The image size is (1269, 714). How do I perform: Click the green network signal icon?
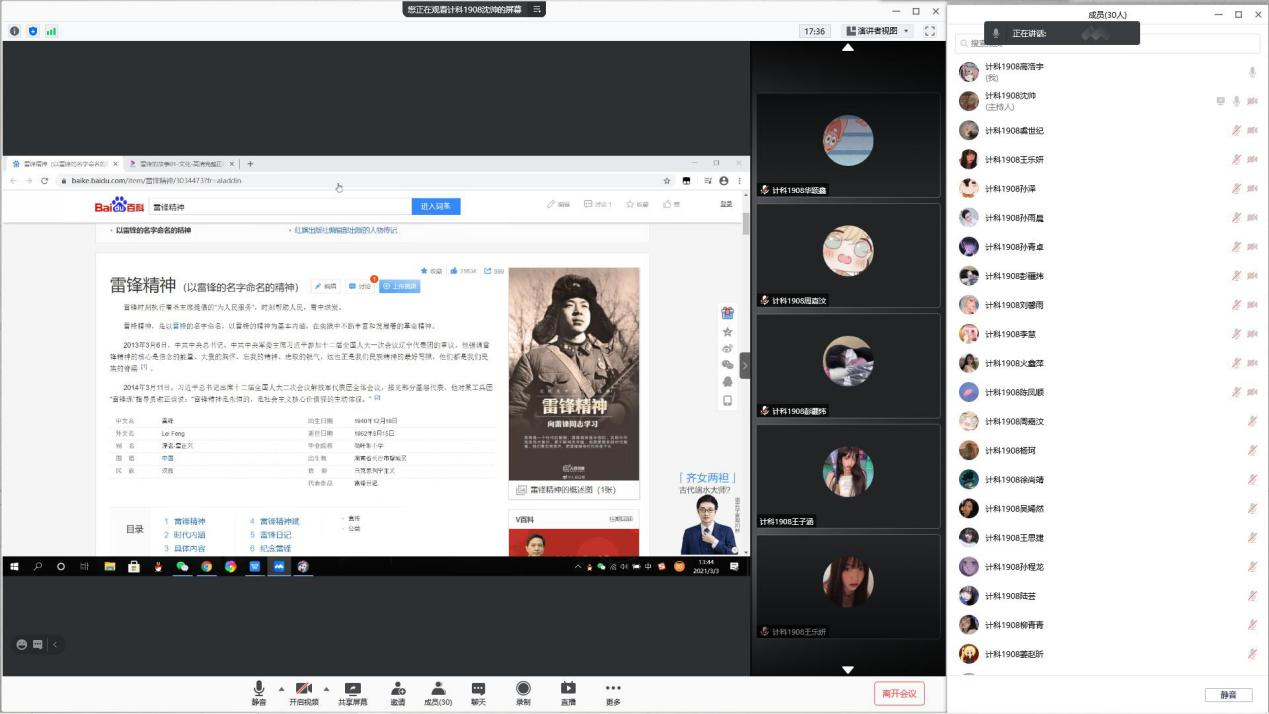tap(51, 31)
